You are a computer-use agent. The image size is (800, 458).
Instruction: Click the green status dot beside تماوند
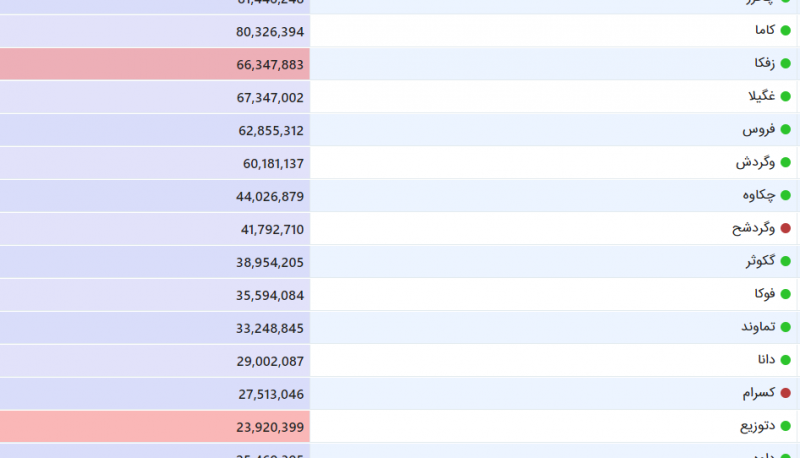(x=786, y=327)
